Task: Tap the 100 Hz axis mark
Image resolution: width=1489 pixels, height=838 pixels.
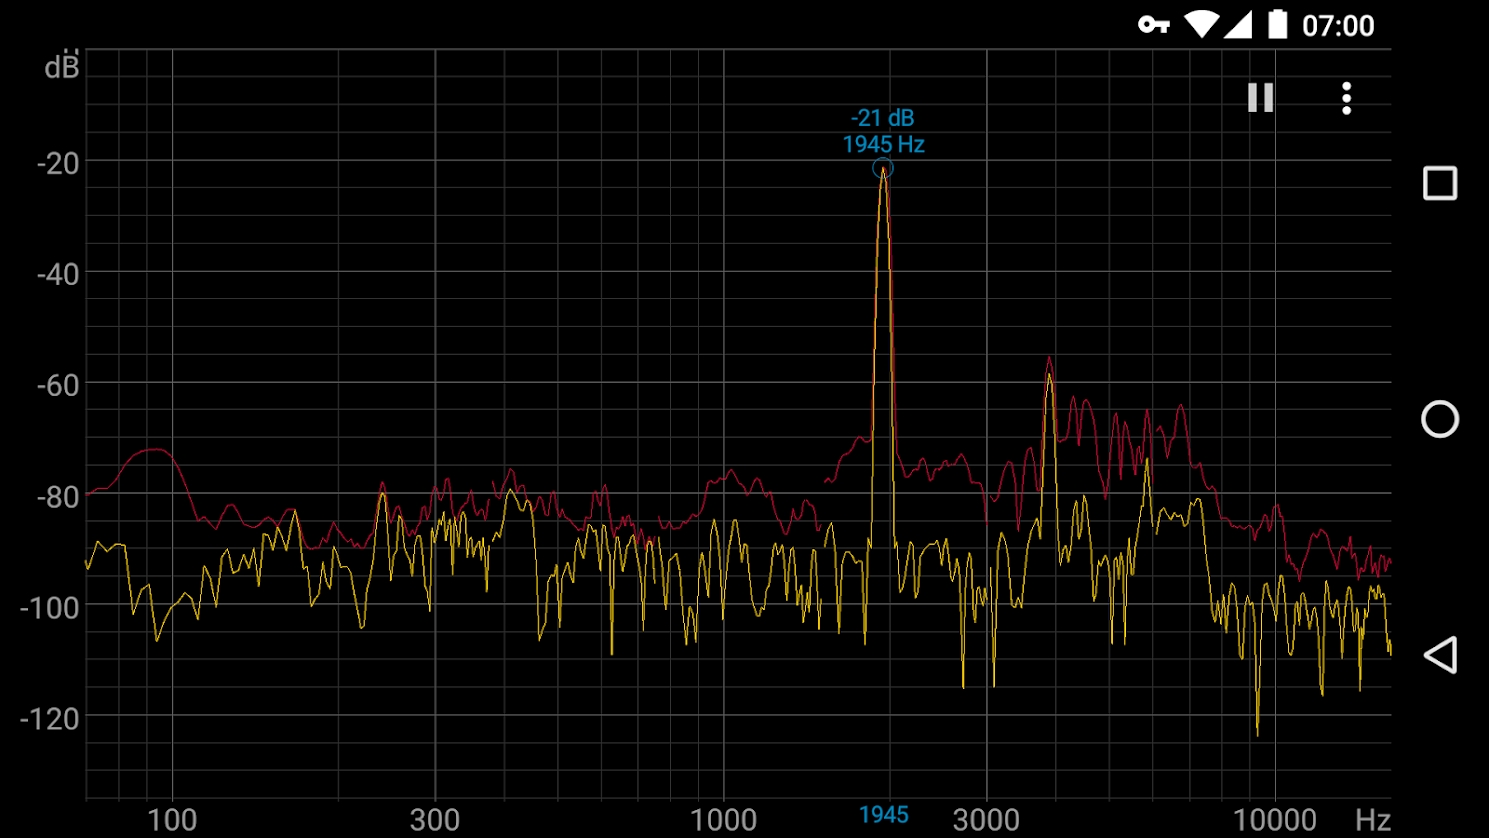Action: coord(172,818)
